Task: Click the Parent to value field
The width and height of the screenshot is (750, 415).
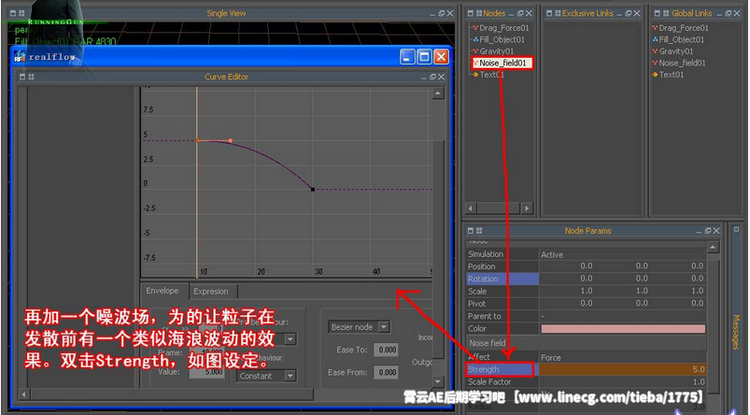Action: [x=622, y=316]
